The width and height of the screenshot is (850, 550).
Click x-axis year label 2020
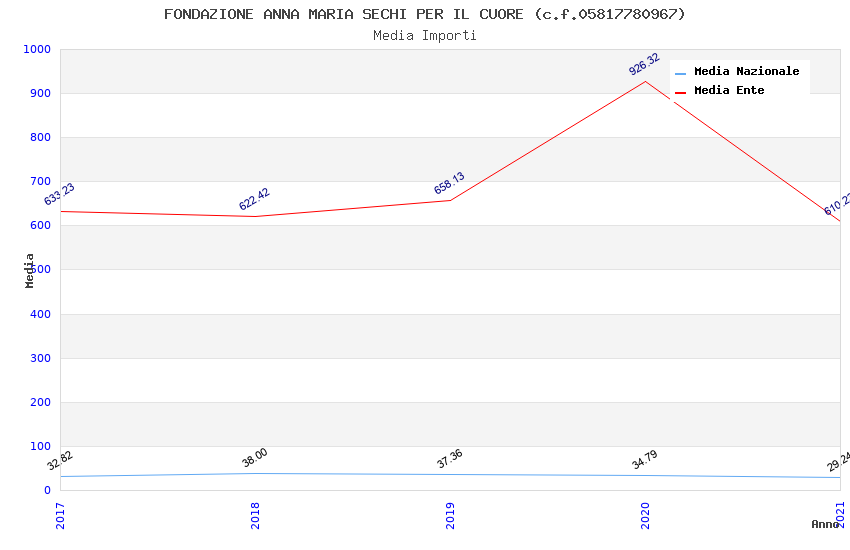[645, 516]
